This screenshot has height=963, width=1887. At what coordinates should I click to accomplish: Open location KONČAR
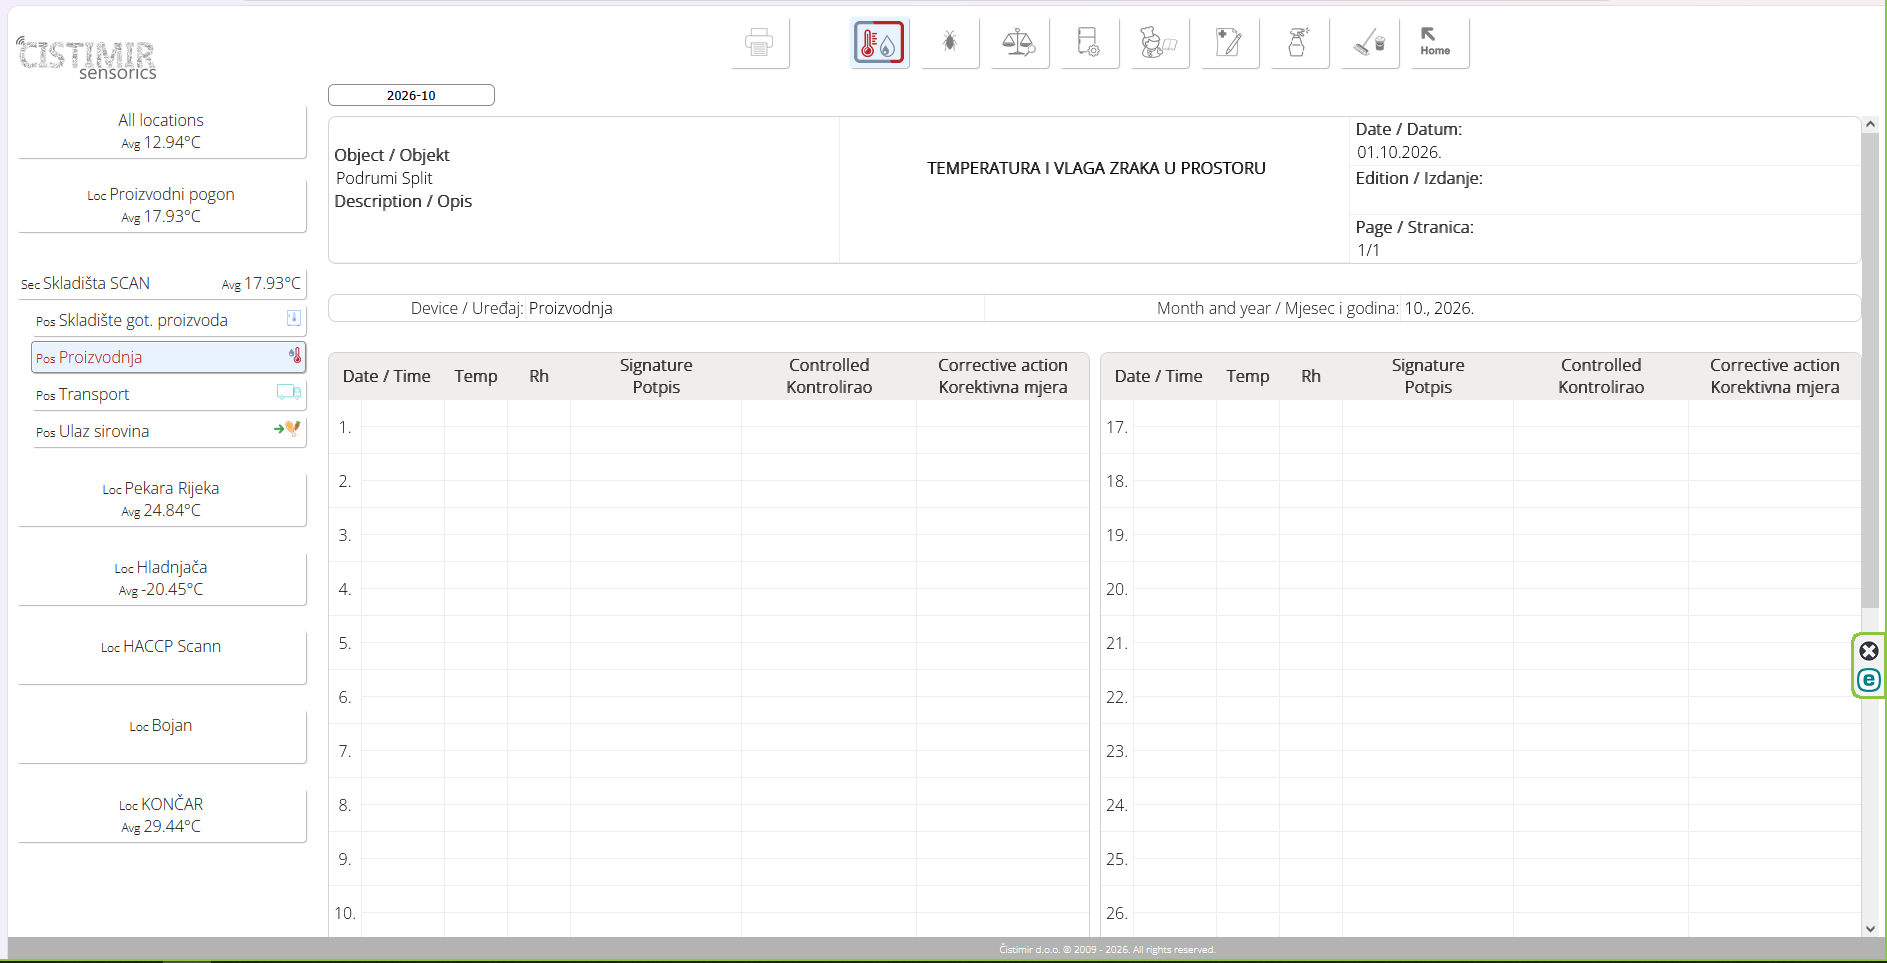(161, 815)
